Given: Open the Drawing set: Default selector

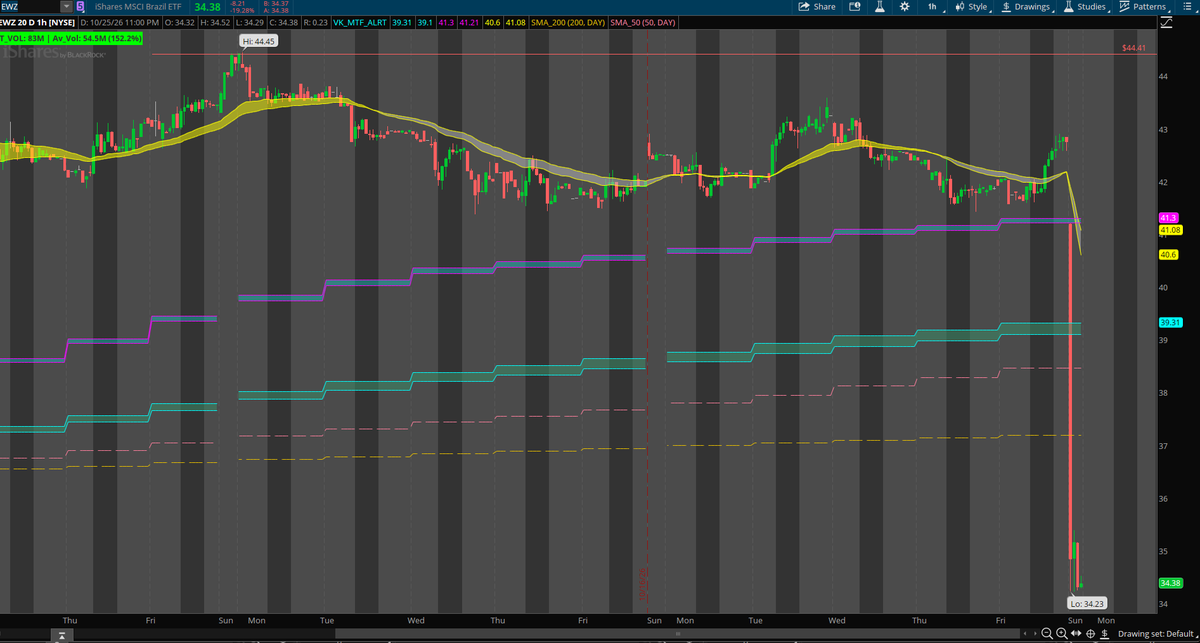Looking at the screenshot, I should [1156, 634].
